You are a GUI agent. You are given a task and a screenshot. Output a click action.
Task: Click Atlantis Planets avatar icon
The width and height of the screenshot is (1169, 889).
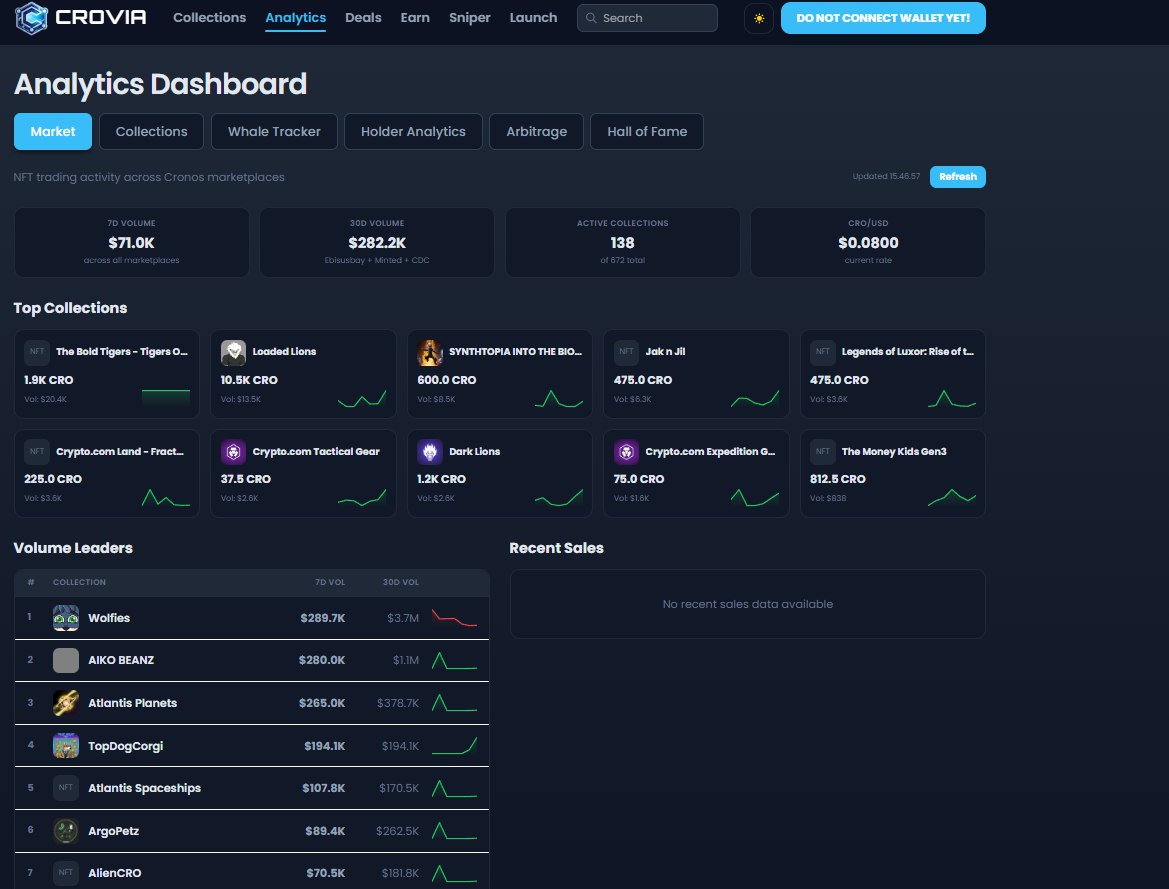pyautogui.click(x=66, y=703)
